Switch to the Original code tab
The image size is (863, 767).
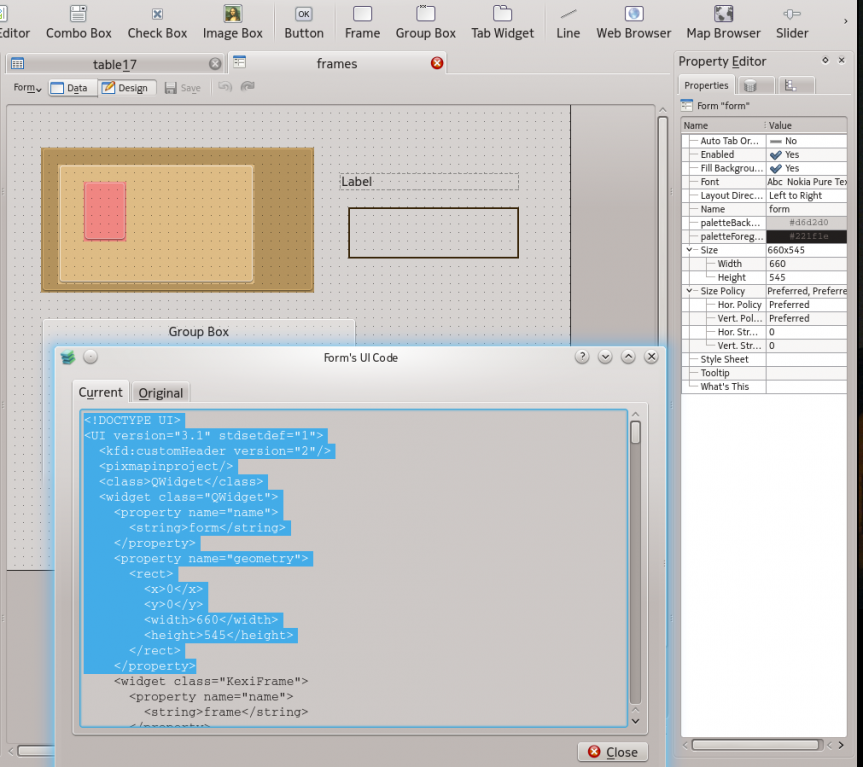coord(161,393)
